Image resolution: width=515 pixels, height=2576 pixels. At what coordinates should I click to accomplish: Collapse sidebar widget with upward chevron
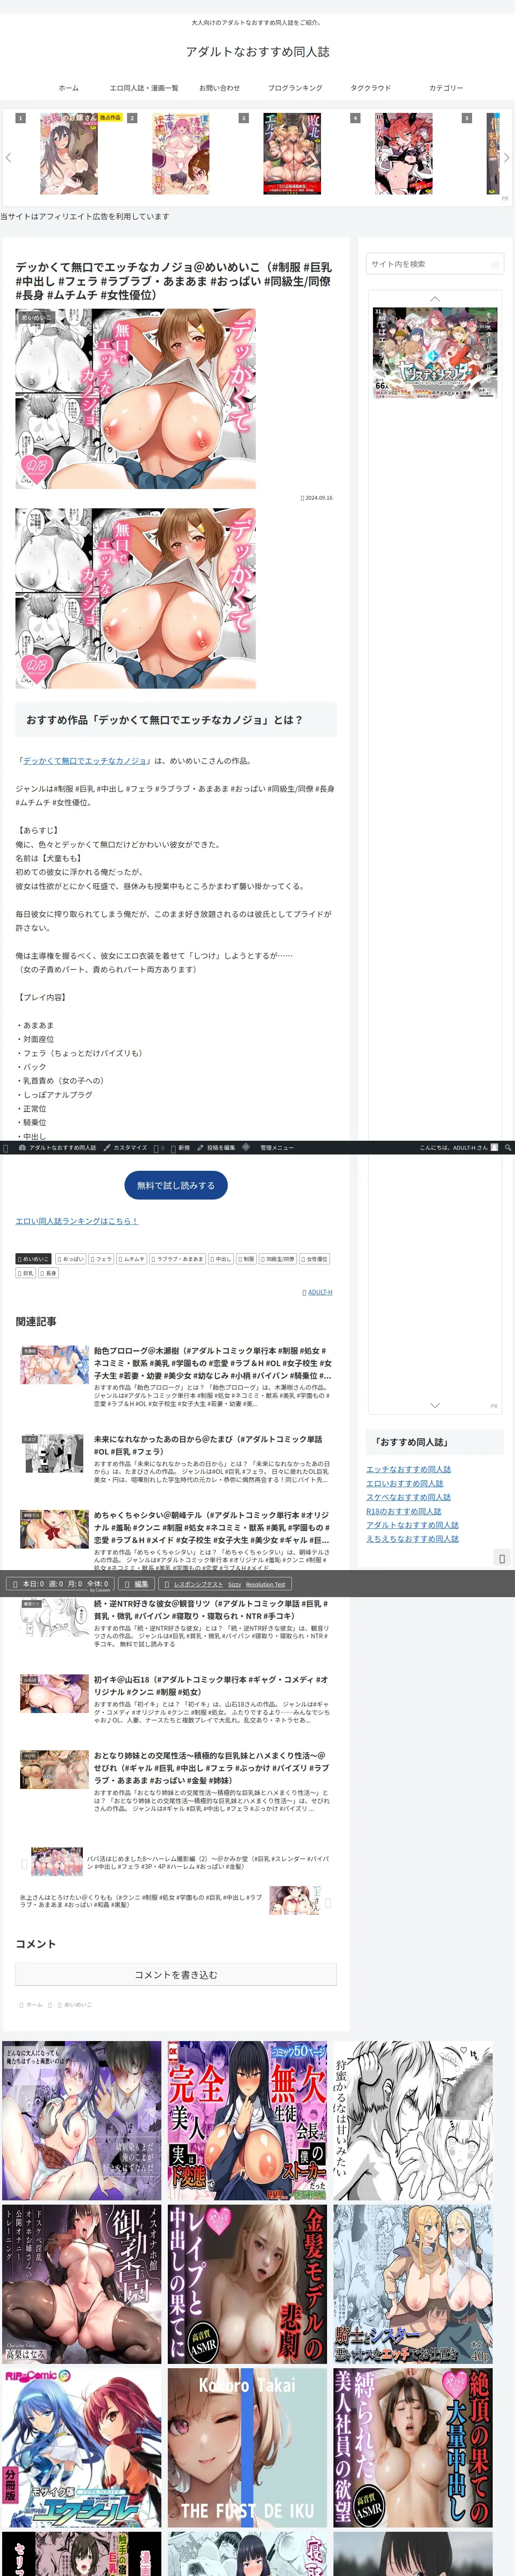coord(435,299)
